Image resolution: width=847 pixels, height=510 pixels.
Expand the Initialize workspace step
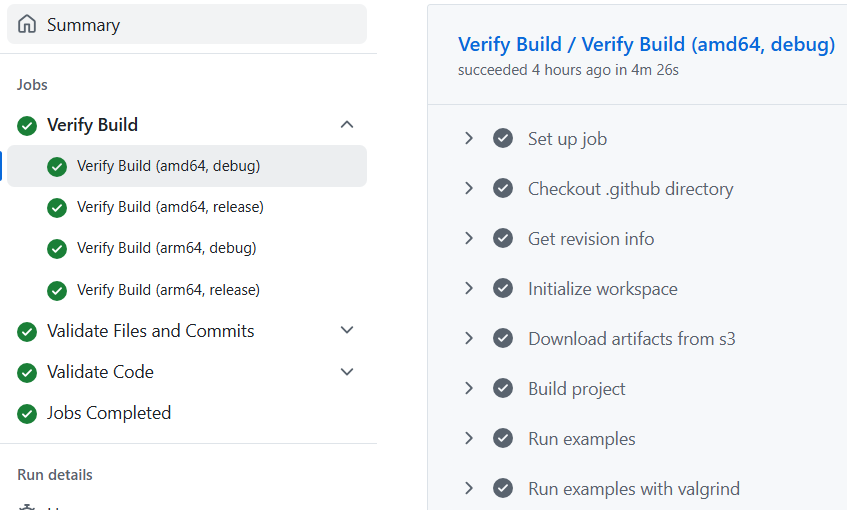468,289
